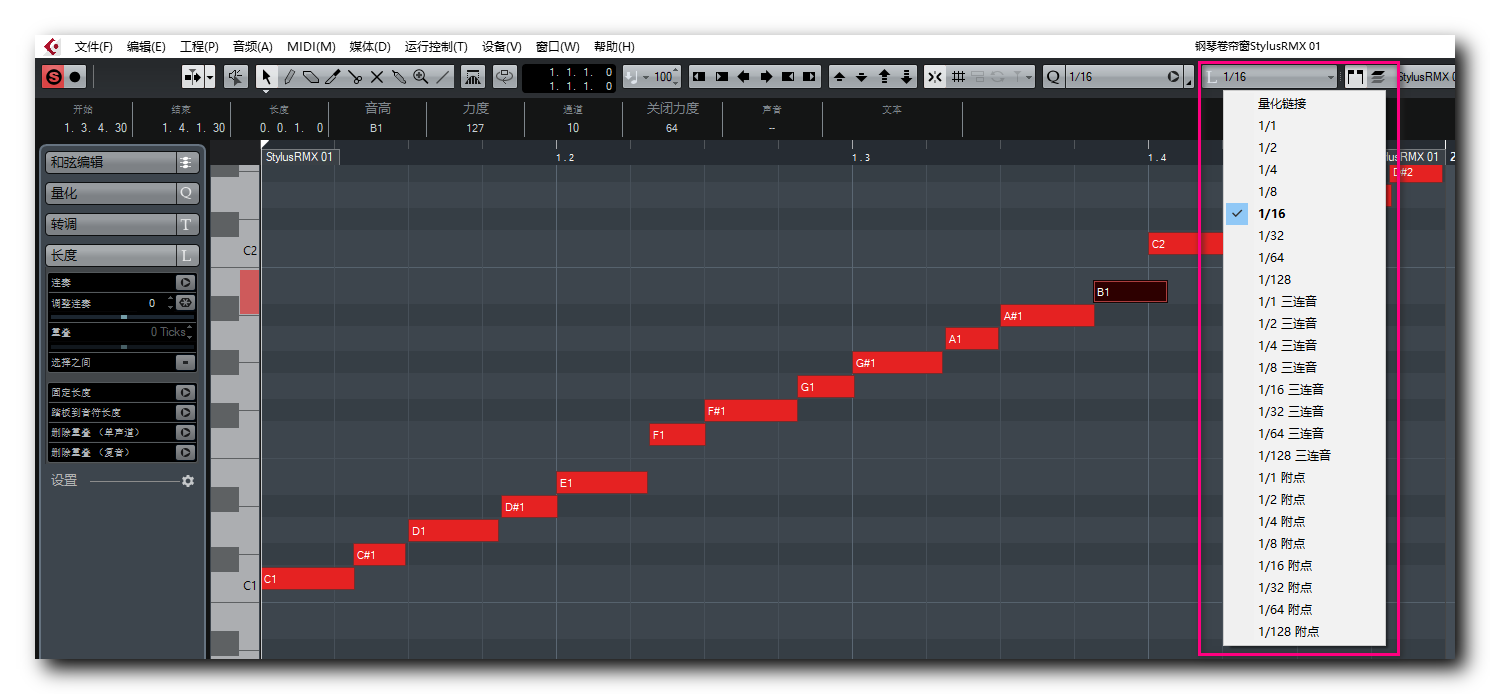Open the 运行控制(T) menu
Image resolution: width=1490 pixels, height=694 pixels.
click(x=436, y=47)
